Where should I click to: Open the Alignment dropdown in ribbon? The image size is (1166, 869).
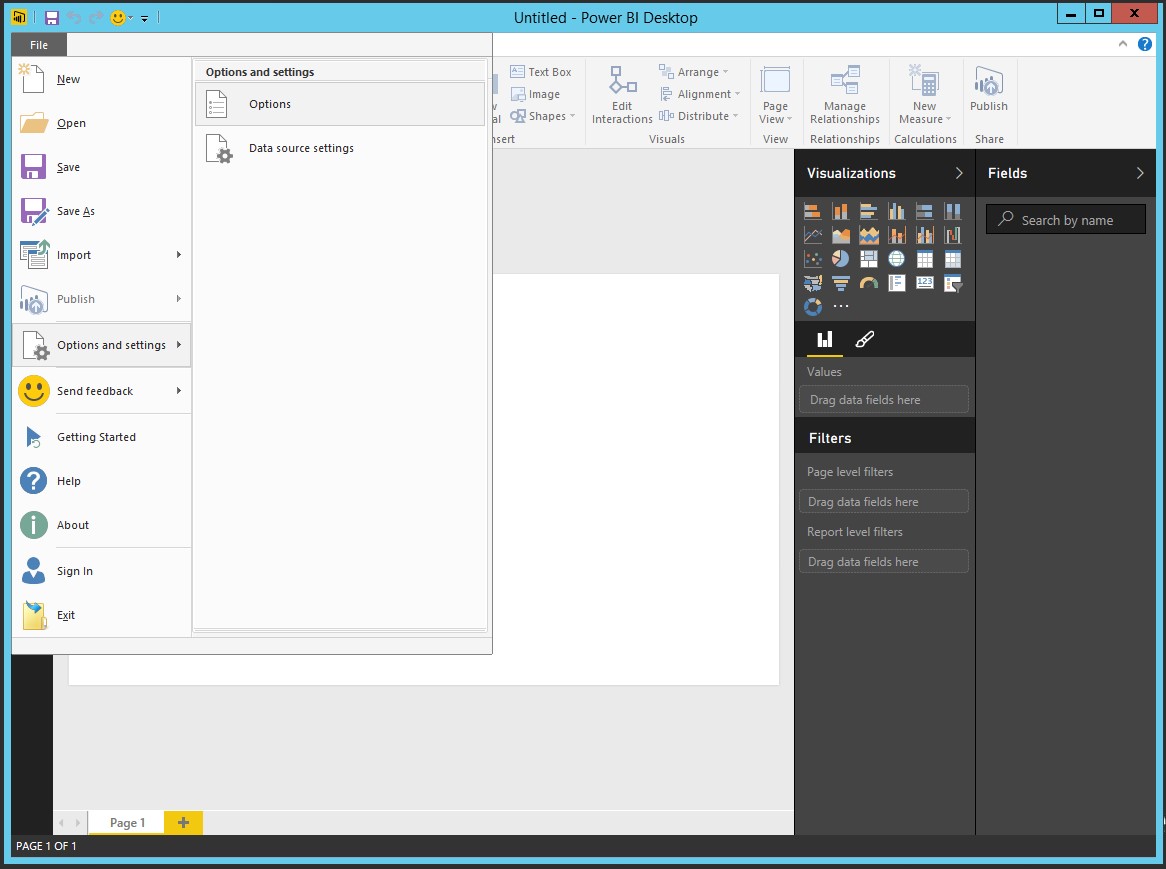tap(700, 94)
